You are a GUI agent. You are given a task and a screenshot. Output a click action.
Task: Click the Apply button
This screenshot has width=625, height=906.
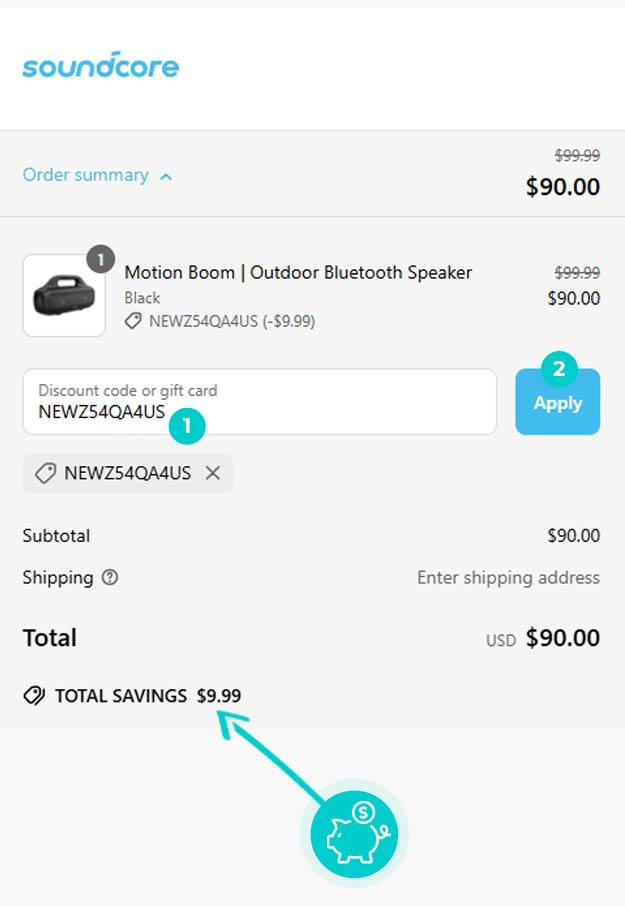click(557, 403)
